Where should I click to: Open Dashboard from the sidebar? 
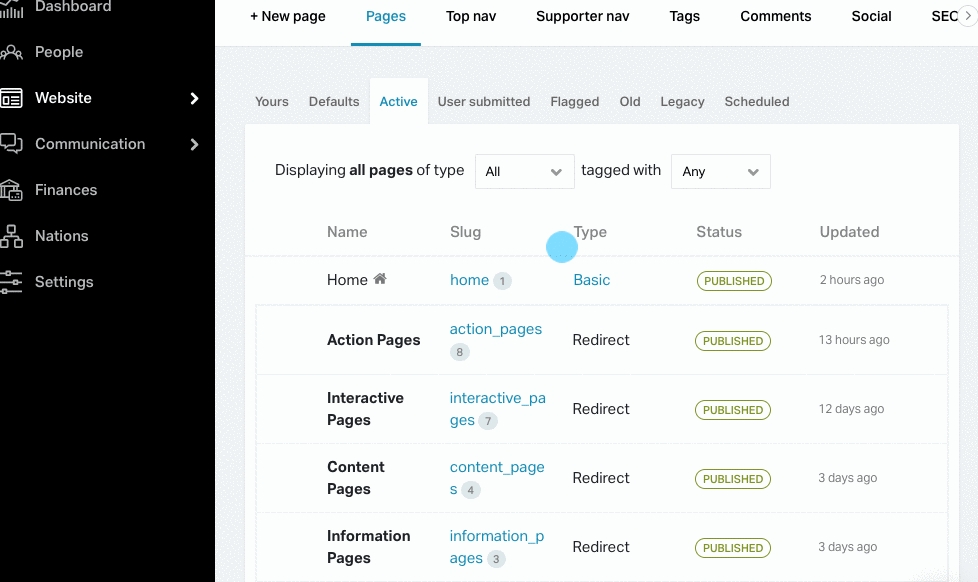point(70,6)
